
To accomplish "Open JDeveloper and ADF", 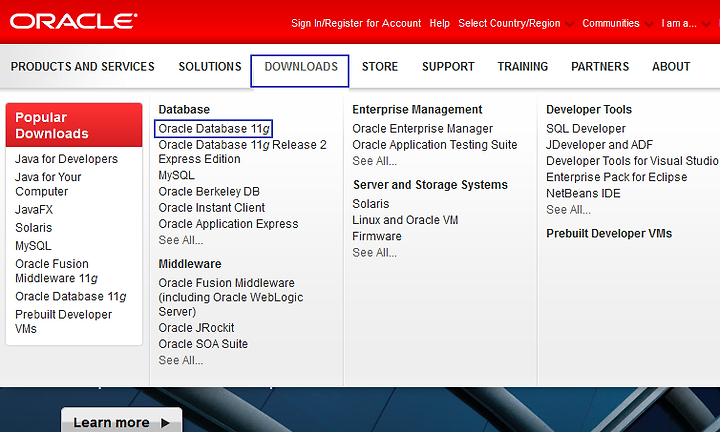I will [x=599, y=145].
